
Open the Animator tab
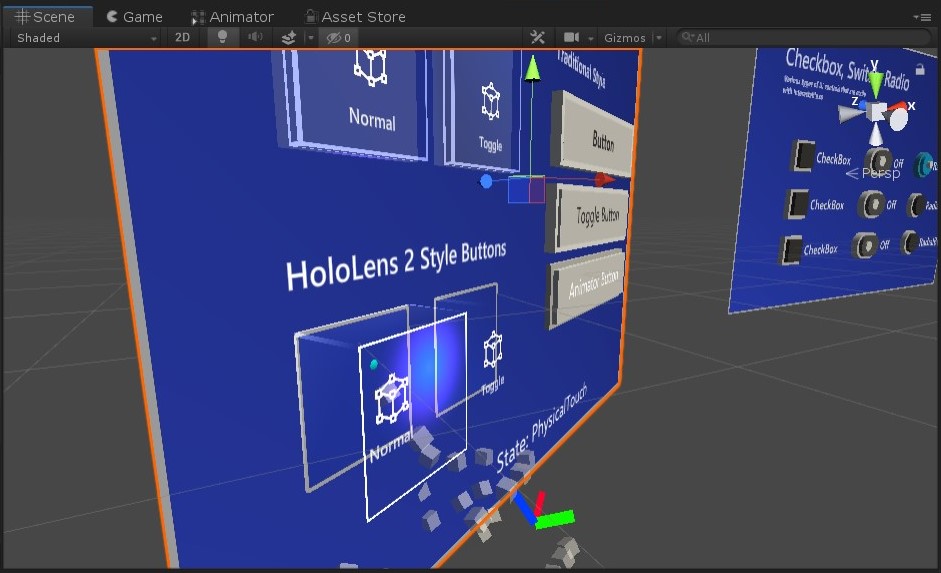232,17
